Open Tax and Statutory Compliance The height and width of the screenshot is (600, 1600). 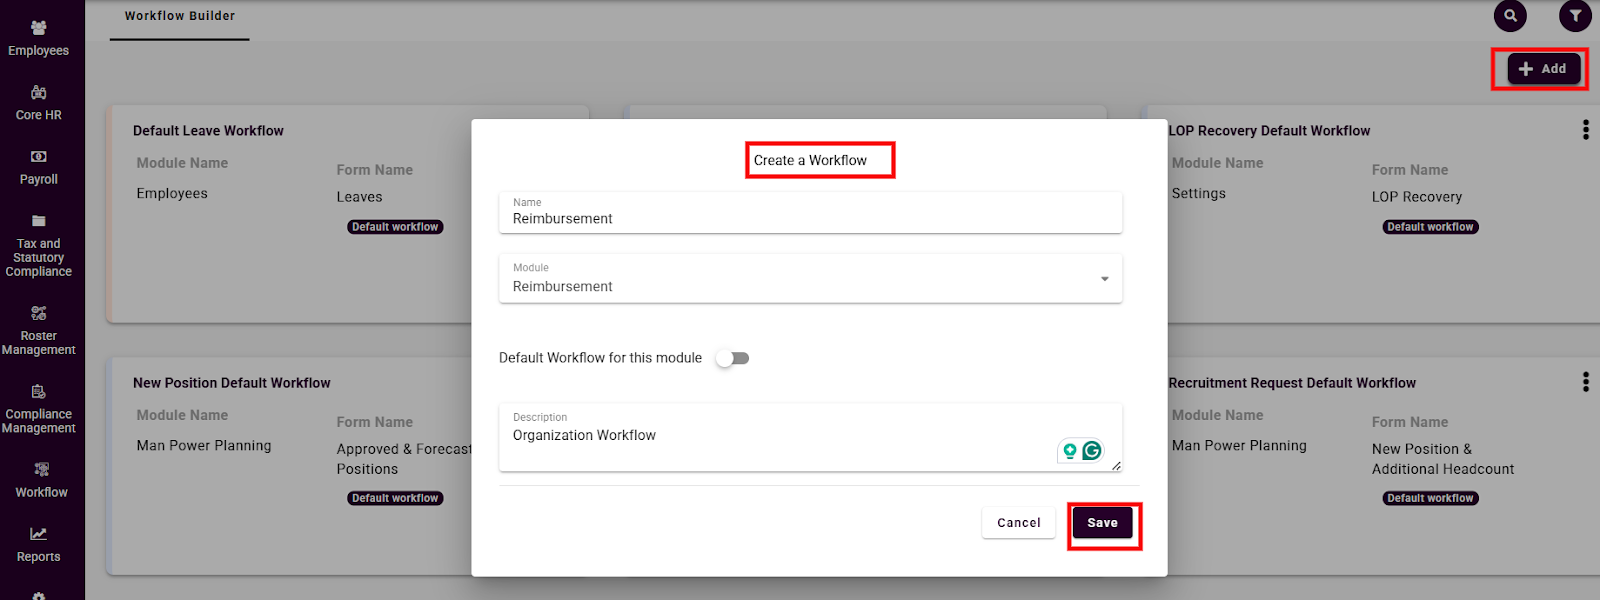[x=38, y=245]
